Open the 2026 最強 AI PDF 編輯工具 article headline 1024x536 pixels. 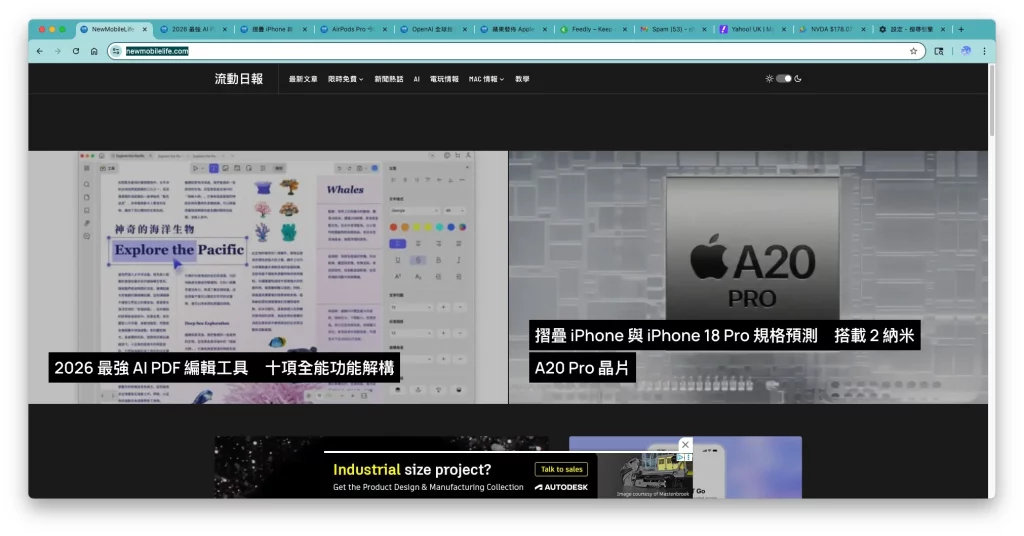pos(224,368)
